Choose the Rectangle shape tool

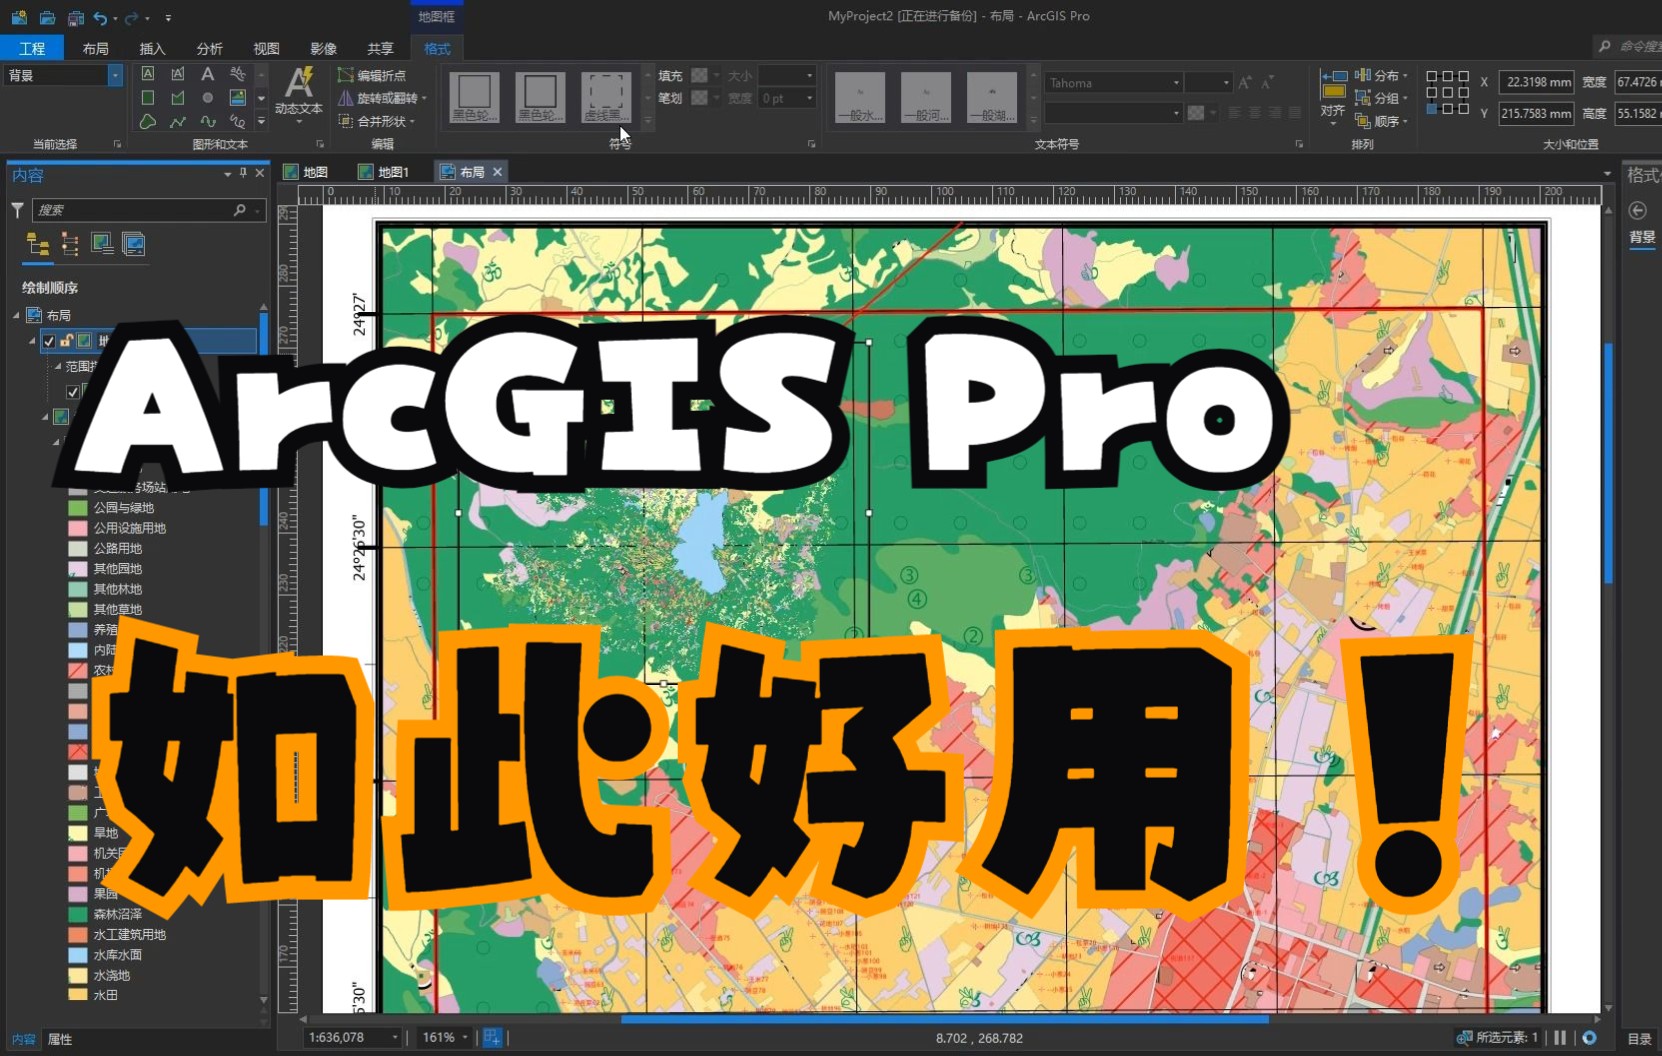(x=148, y=98)
